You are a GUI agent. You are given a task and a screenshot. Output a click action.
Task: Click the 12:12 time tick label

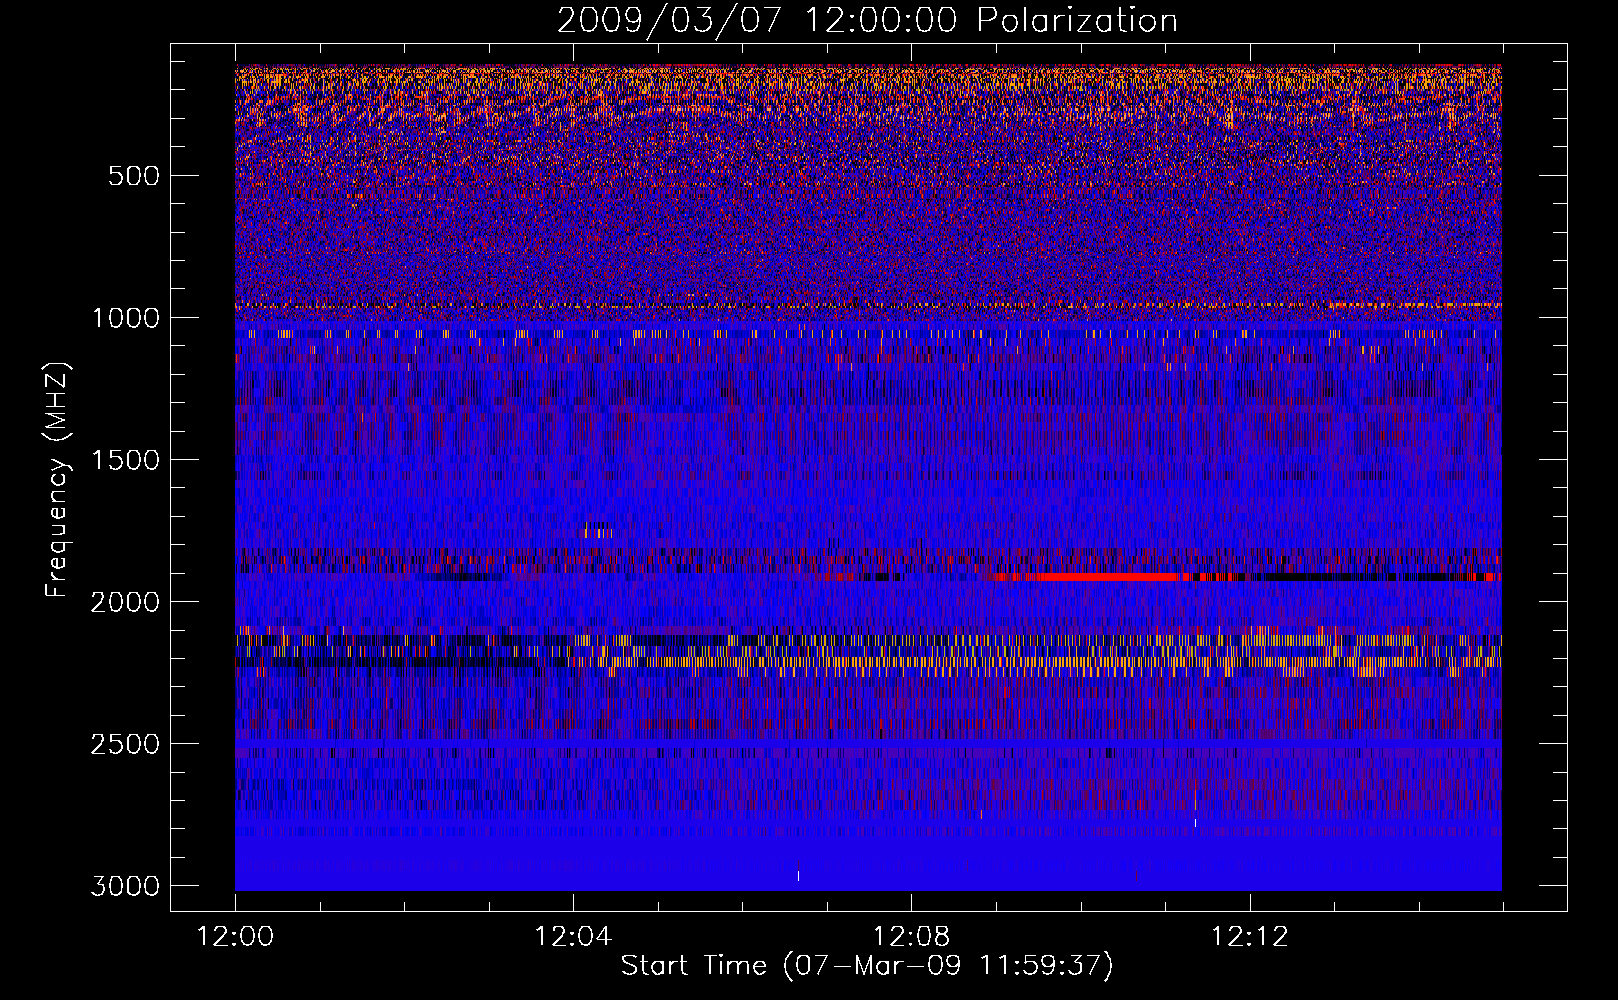coord(1250,937)
